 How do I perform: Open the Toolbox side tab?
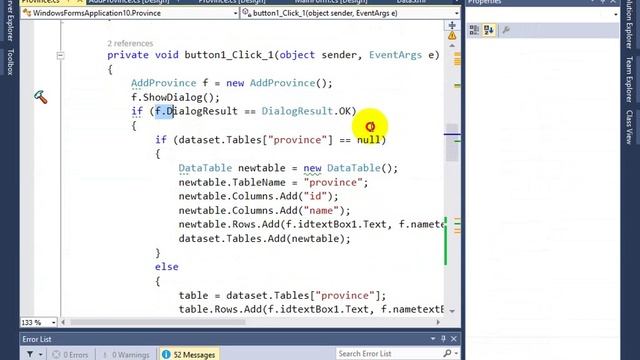pyautogui.click(x=10, y=62)
